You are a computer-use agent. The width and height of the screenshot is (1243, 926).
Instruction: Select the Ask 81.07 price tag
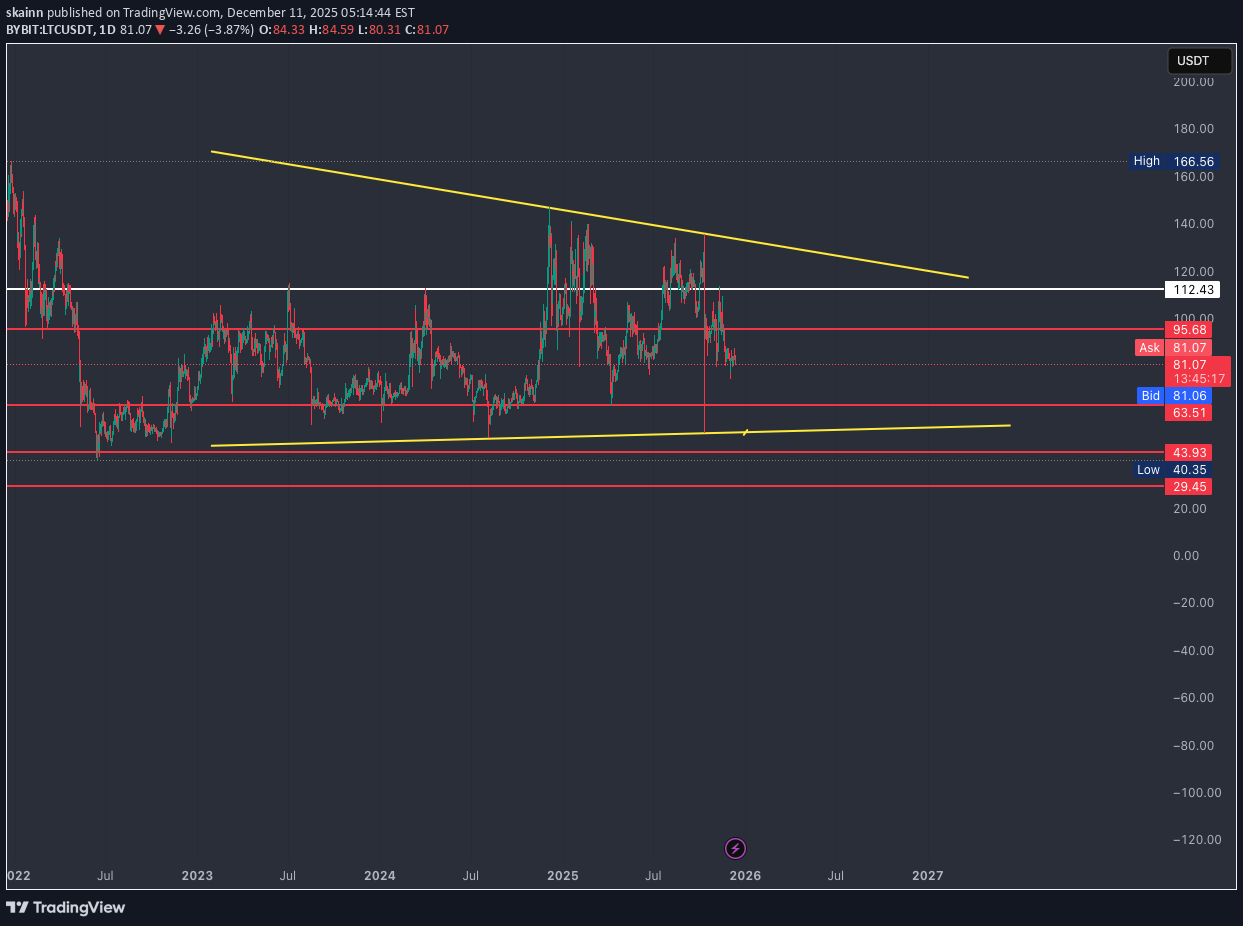point(1173,347)
